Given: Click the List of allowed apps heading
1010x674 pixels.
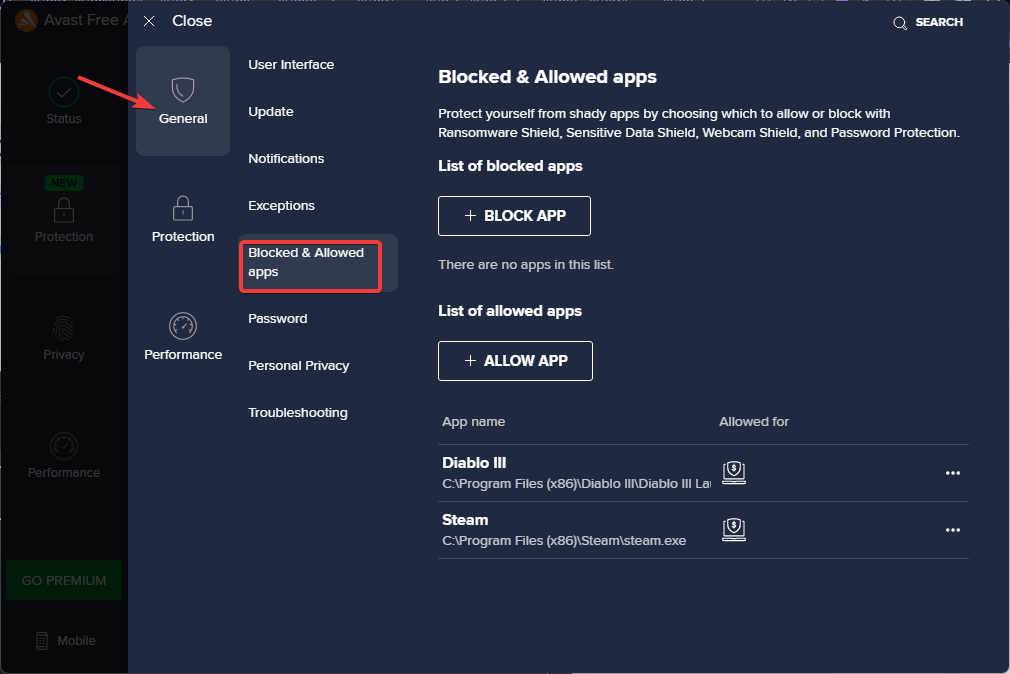Looking at the screenshot, I should [510, 311].
